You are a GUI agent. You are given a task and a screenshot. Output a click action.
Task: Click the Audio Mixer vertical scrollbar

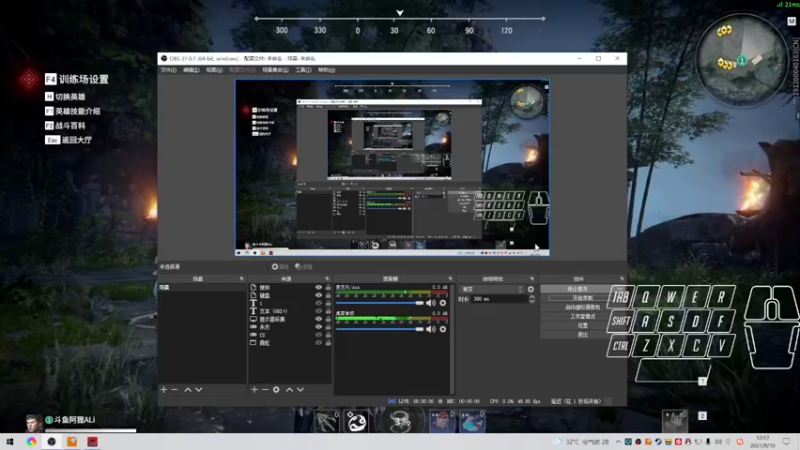pyautogui.click(x=452, y=339)
